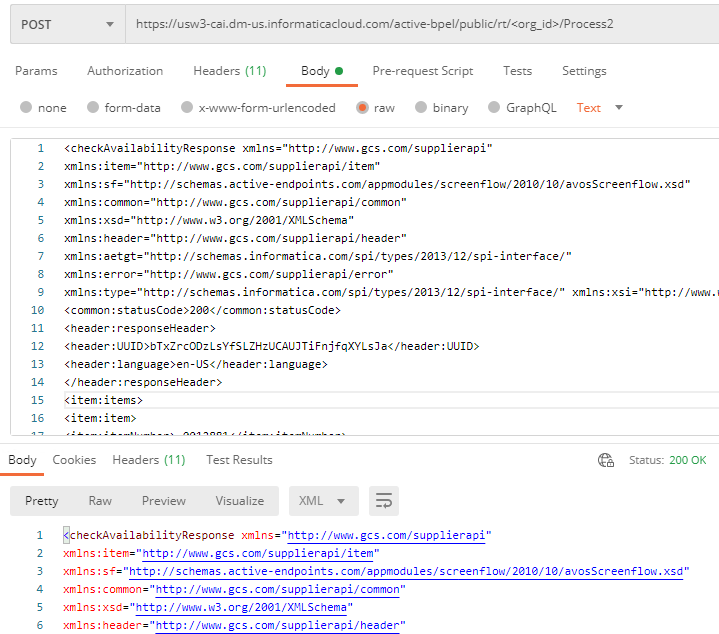Open the Pre-request Script tab

[x=422, y=71]
